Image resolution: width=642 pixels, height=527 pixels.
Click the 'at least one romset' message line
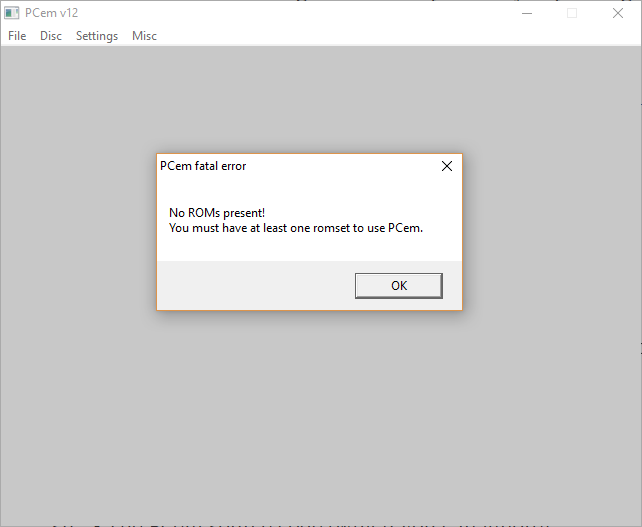tap(296, 228)
